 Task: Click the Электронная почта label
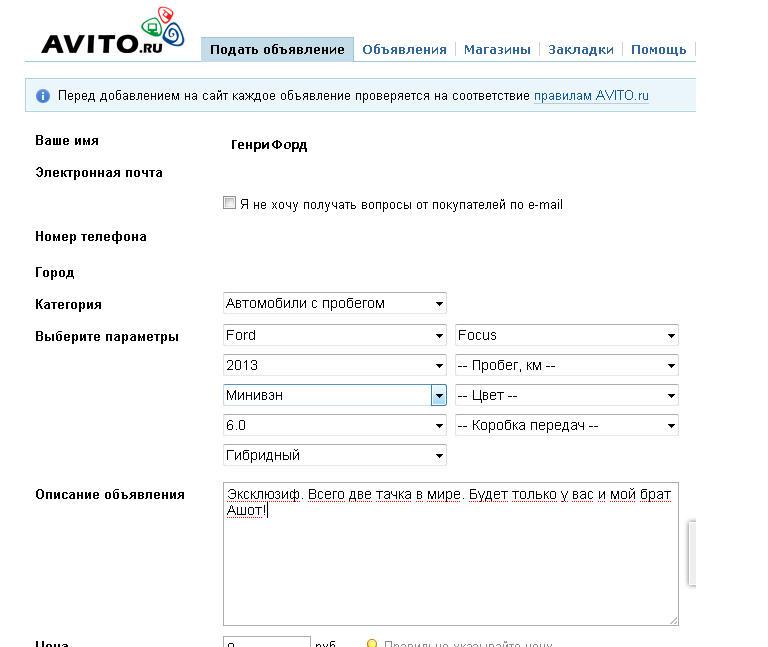pyautogui.click(x=99, y=173)
